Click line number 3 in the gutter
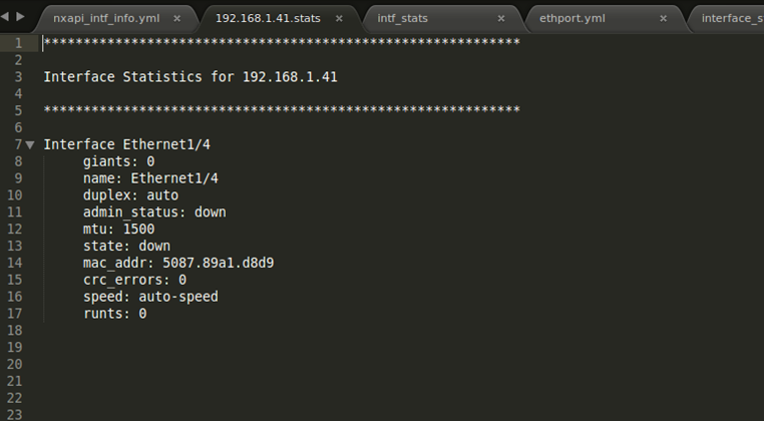The height and width of the screenshot is (421, 764). click(x=18, y=76)
